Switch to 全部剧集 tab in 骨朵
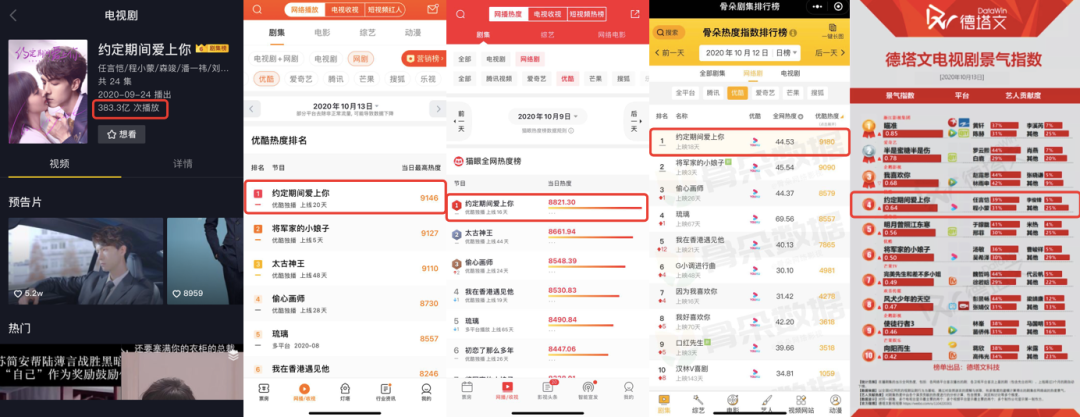 point(712,73)
